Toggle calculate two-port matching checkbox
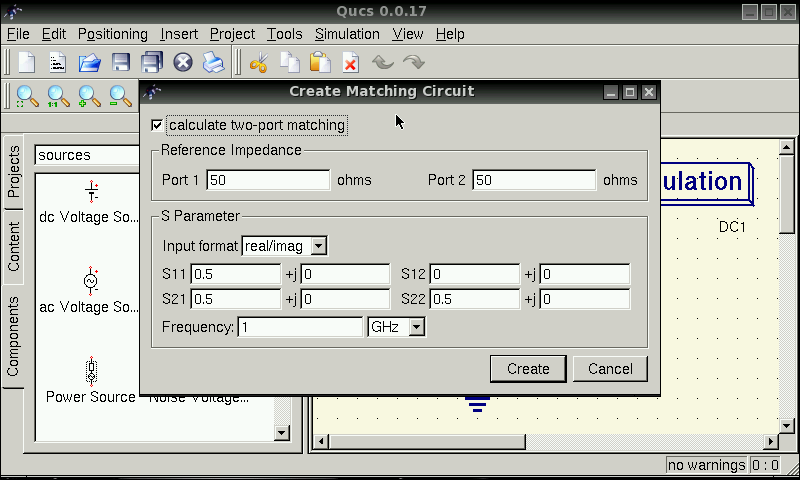Screen dimensions: 800x480 pos(157,125)
